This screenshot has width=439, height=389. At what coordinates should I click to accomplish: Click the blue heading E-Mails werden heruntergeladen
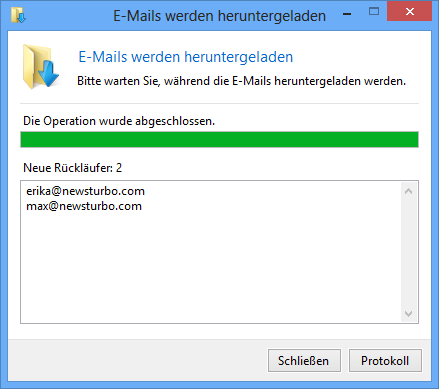(x=186, y=57)
